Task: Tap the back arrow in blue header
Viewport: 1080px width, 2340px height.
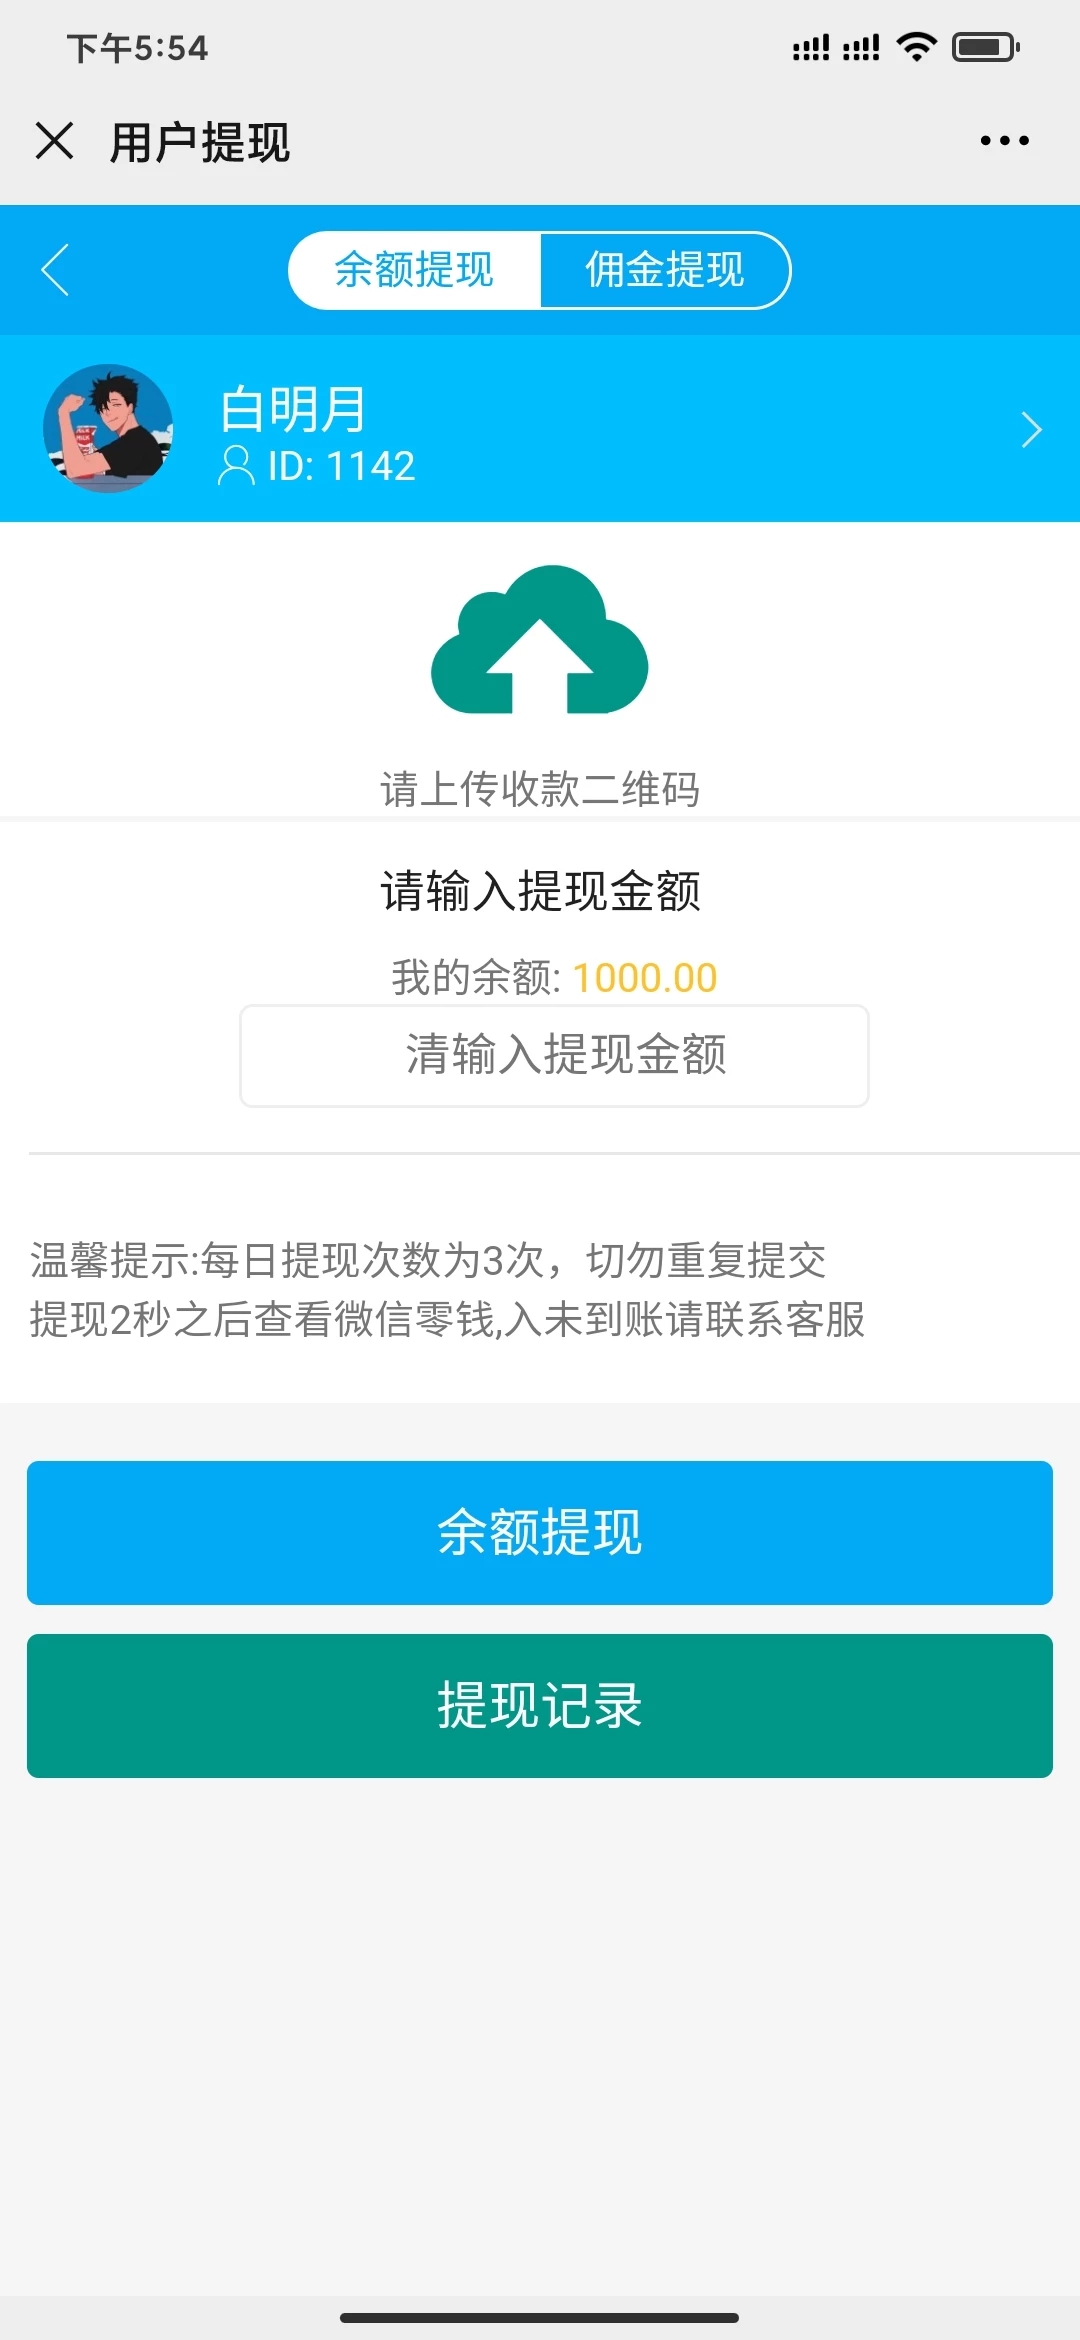Action: pos(56,270)
